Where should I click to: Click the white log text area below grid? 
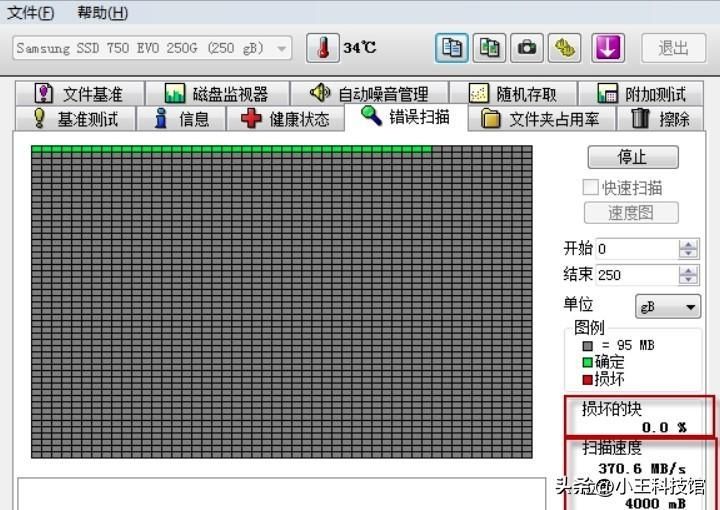click(281, 494)
